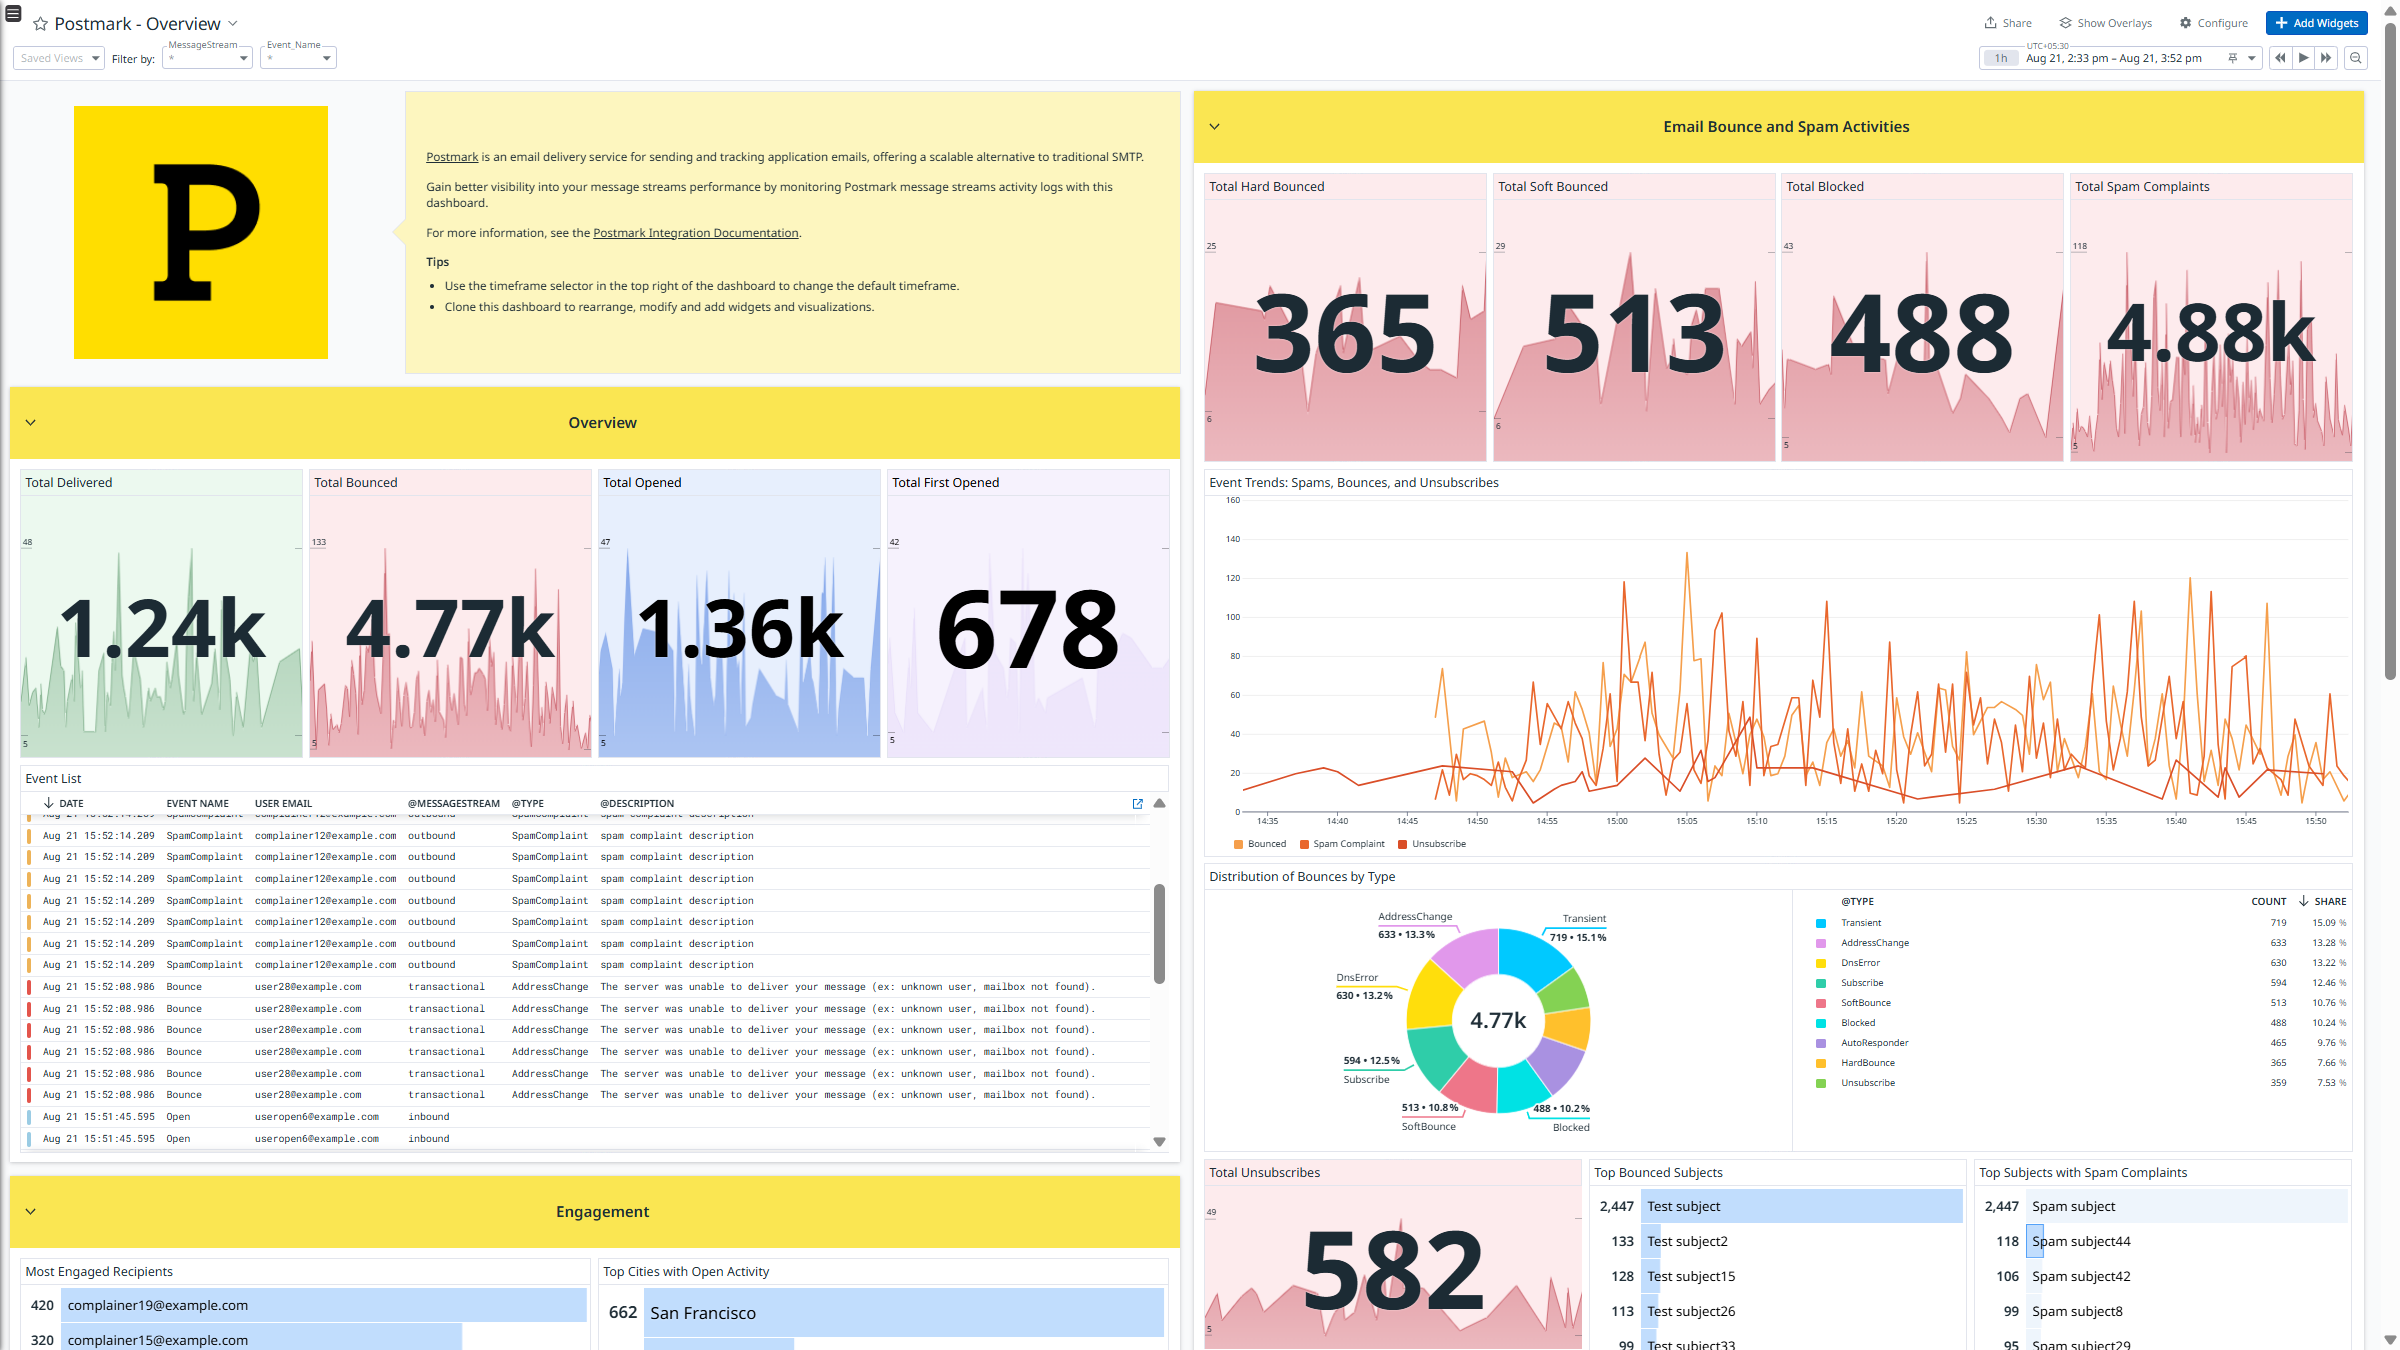2400x1350 pixels.
Task: Select Spam subject44 row
Action: tap(2163, 1241)
